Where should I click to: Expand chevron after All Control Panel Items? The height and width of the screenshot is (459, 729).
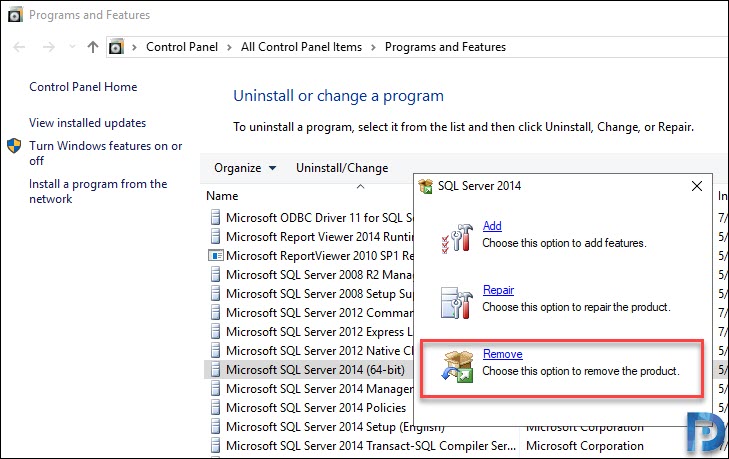pos(373,47)
